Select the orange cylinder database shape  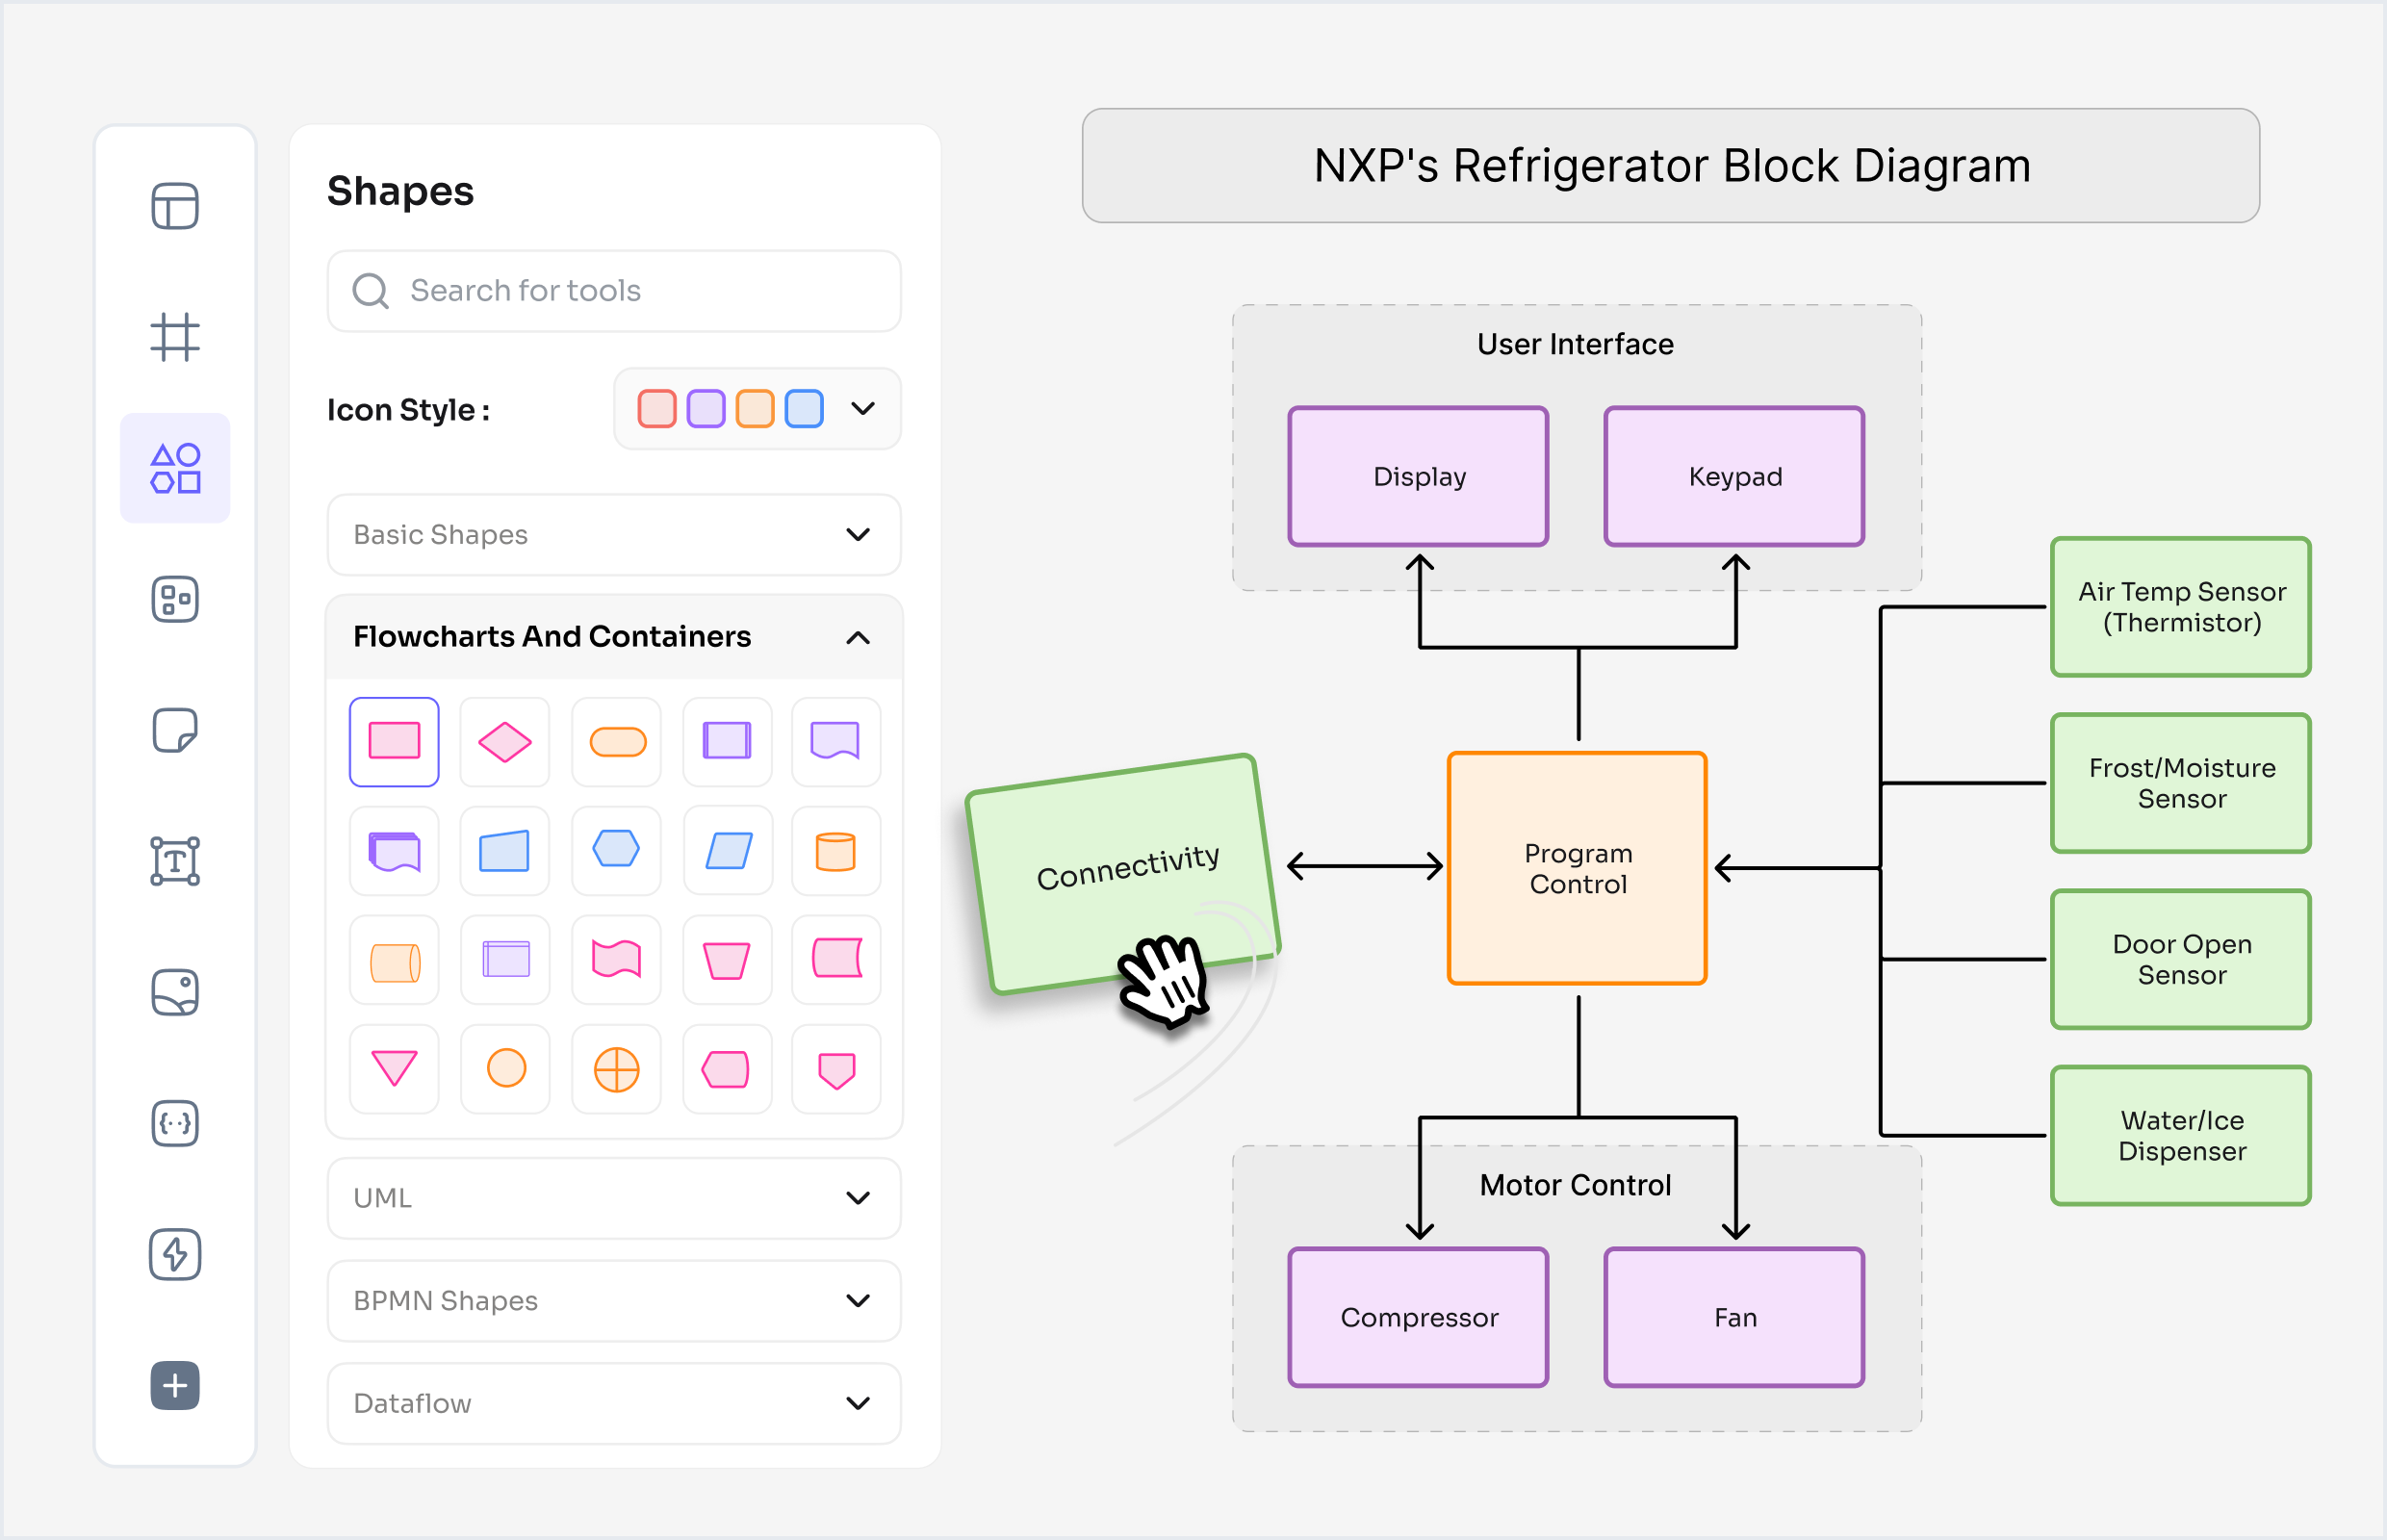pos(836,851)
